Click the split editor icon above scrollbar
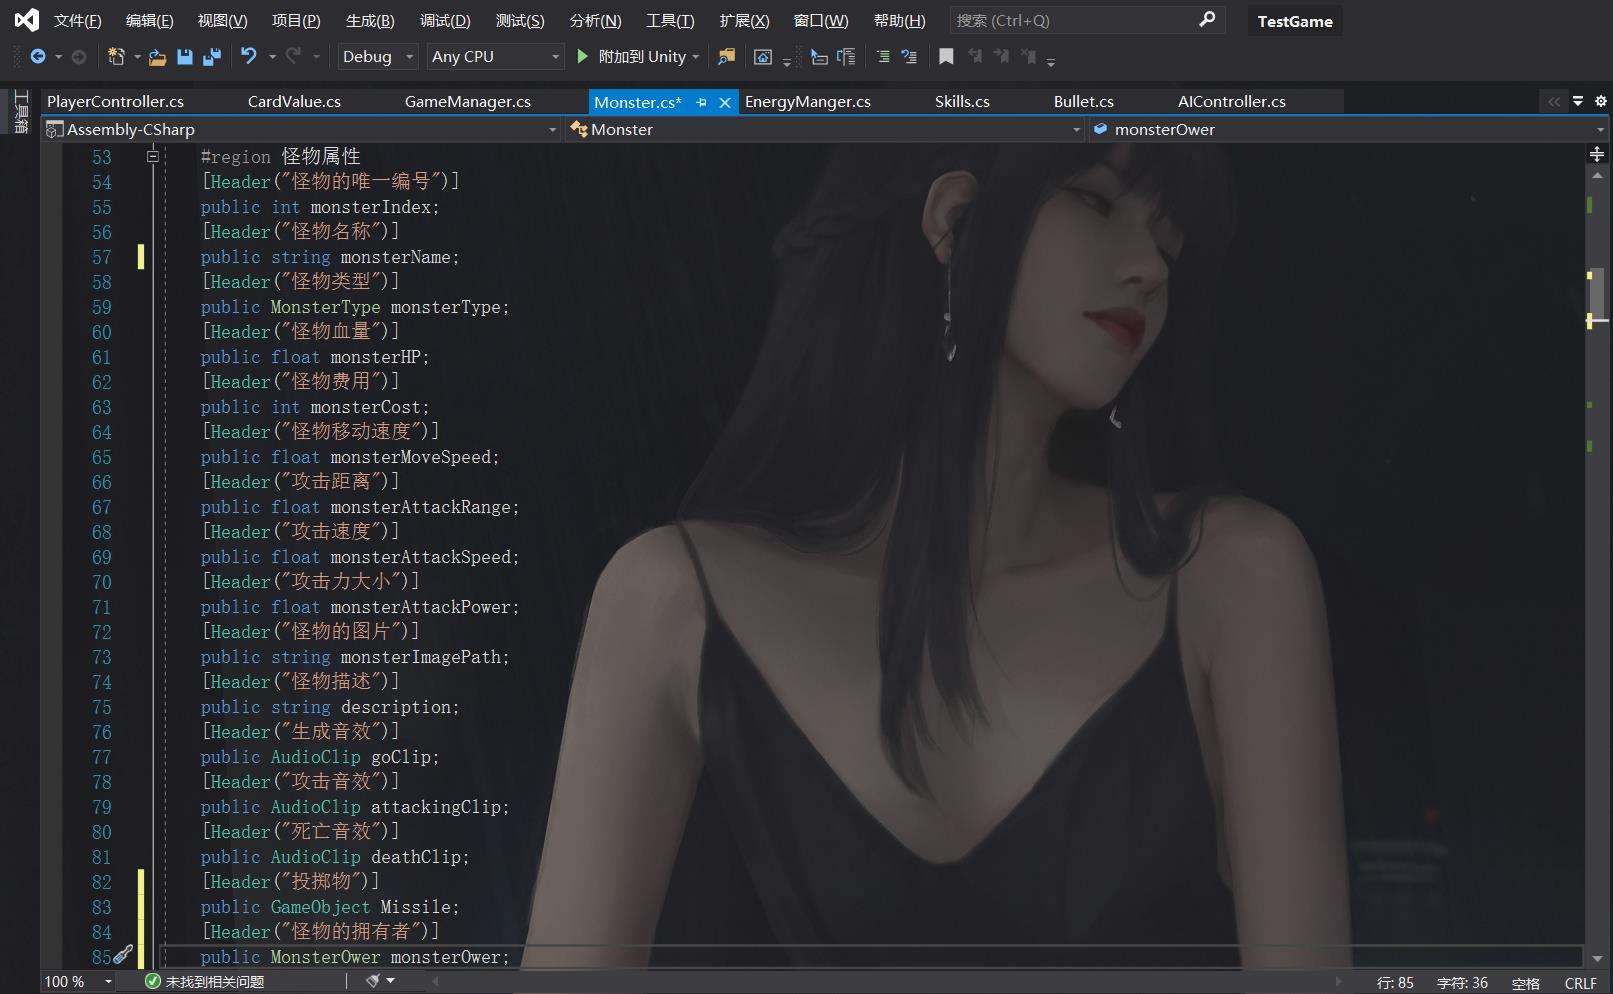Image resolution: width=1613 pixels, height=994 pixels. (x=1597, y=154)
